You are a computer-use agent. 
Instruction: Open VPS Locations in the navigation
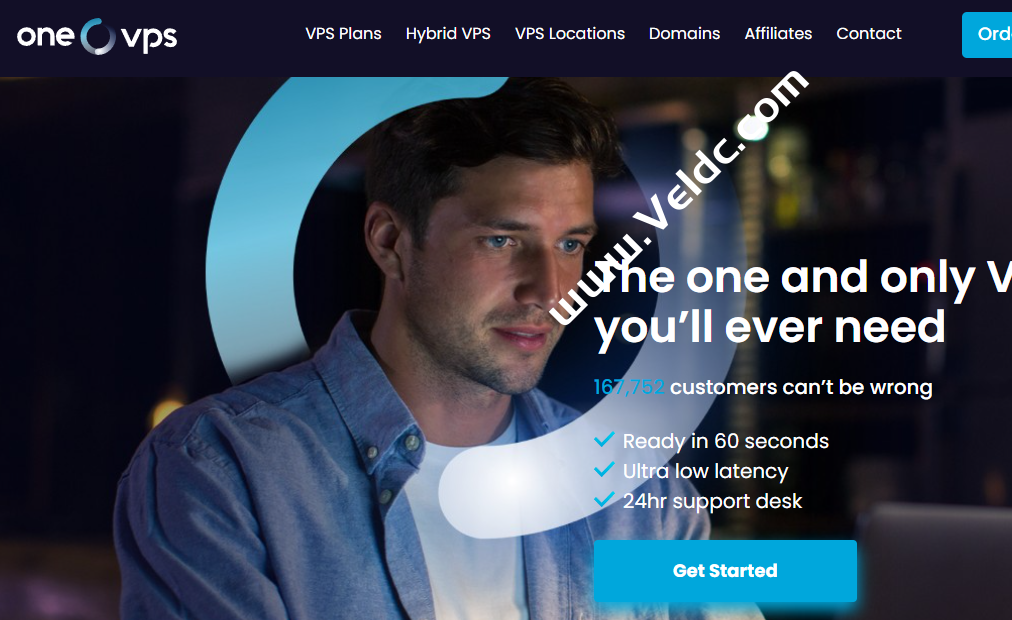click(x=570, y=34)
